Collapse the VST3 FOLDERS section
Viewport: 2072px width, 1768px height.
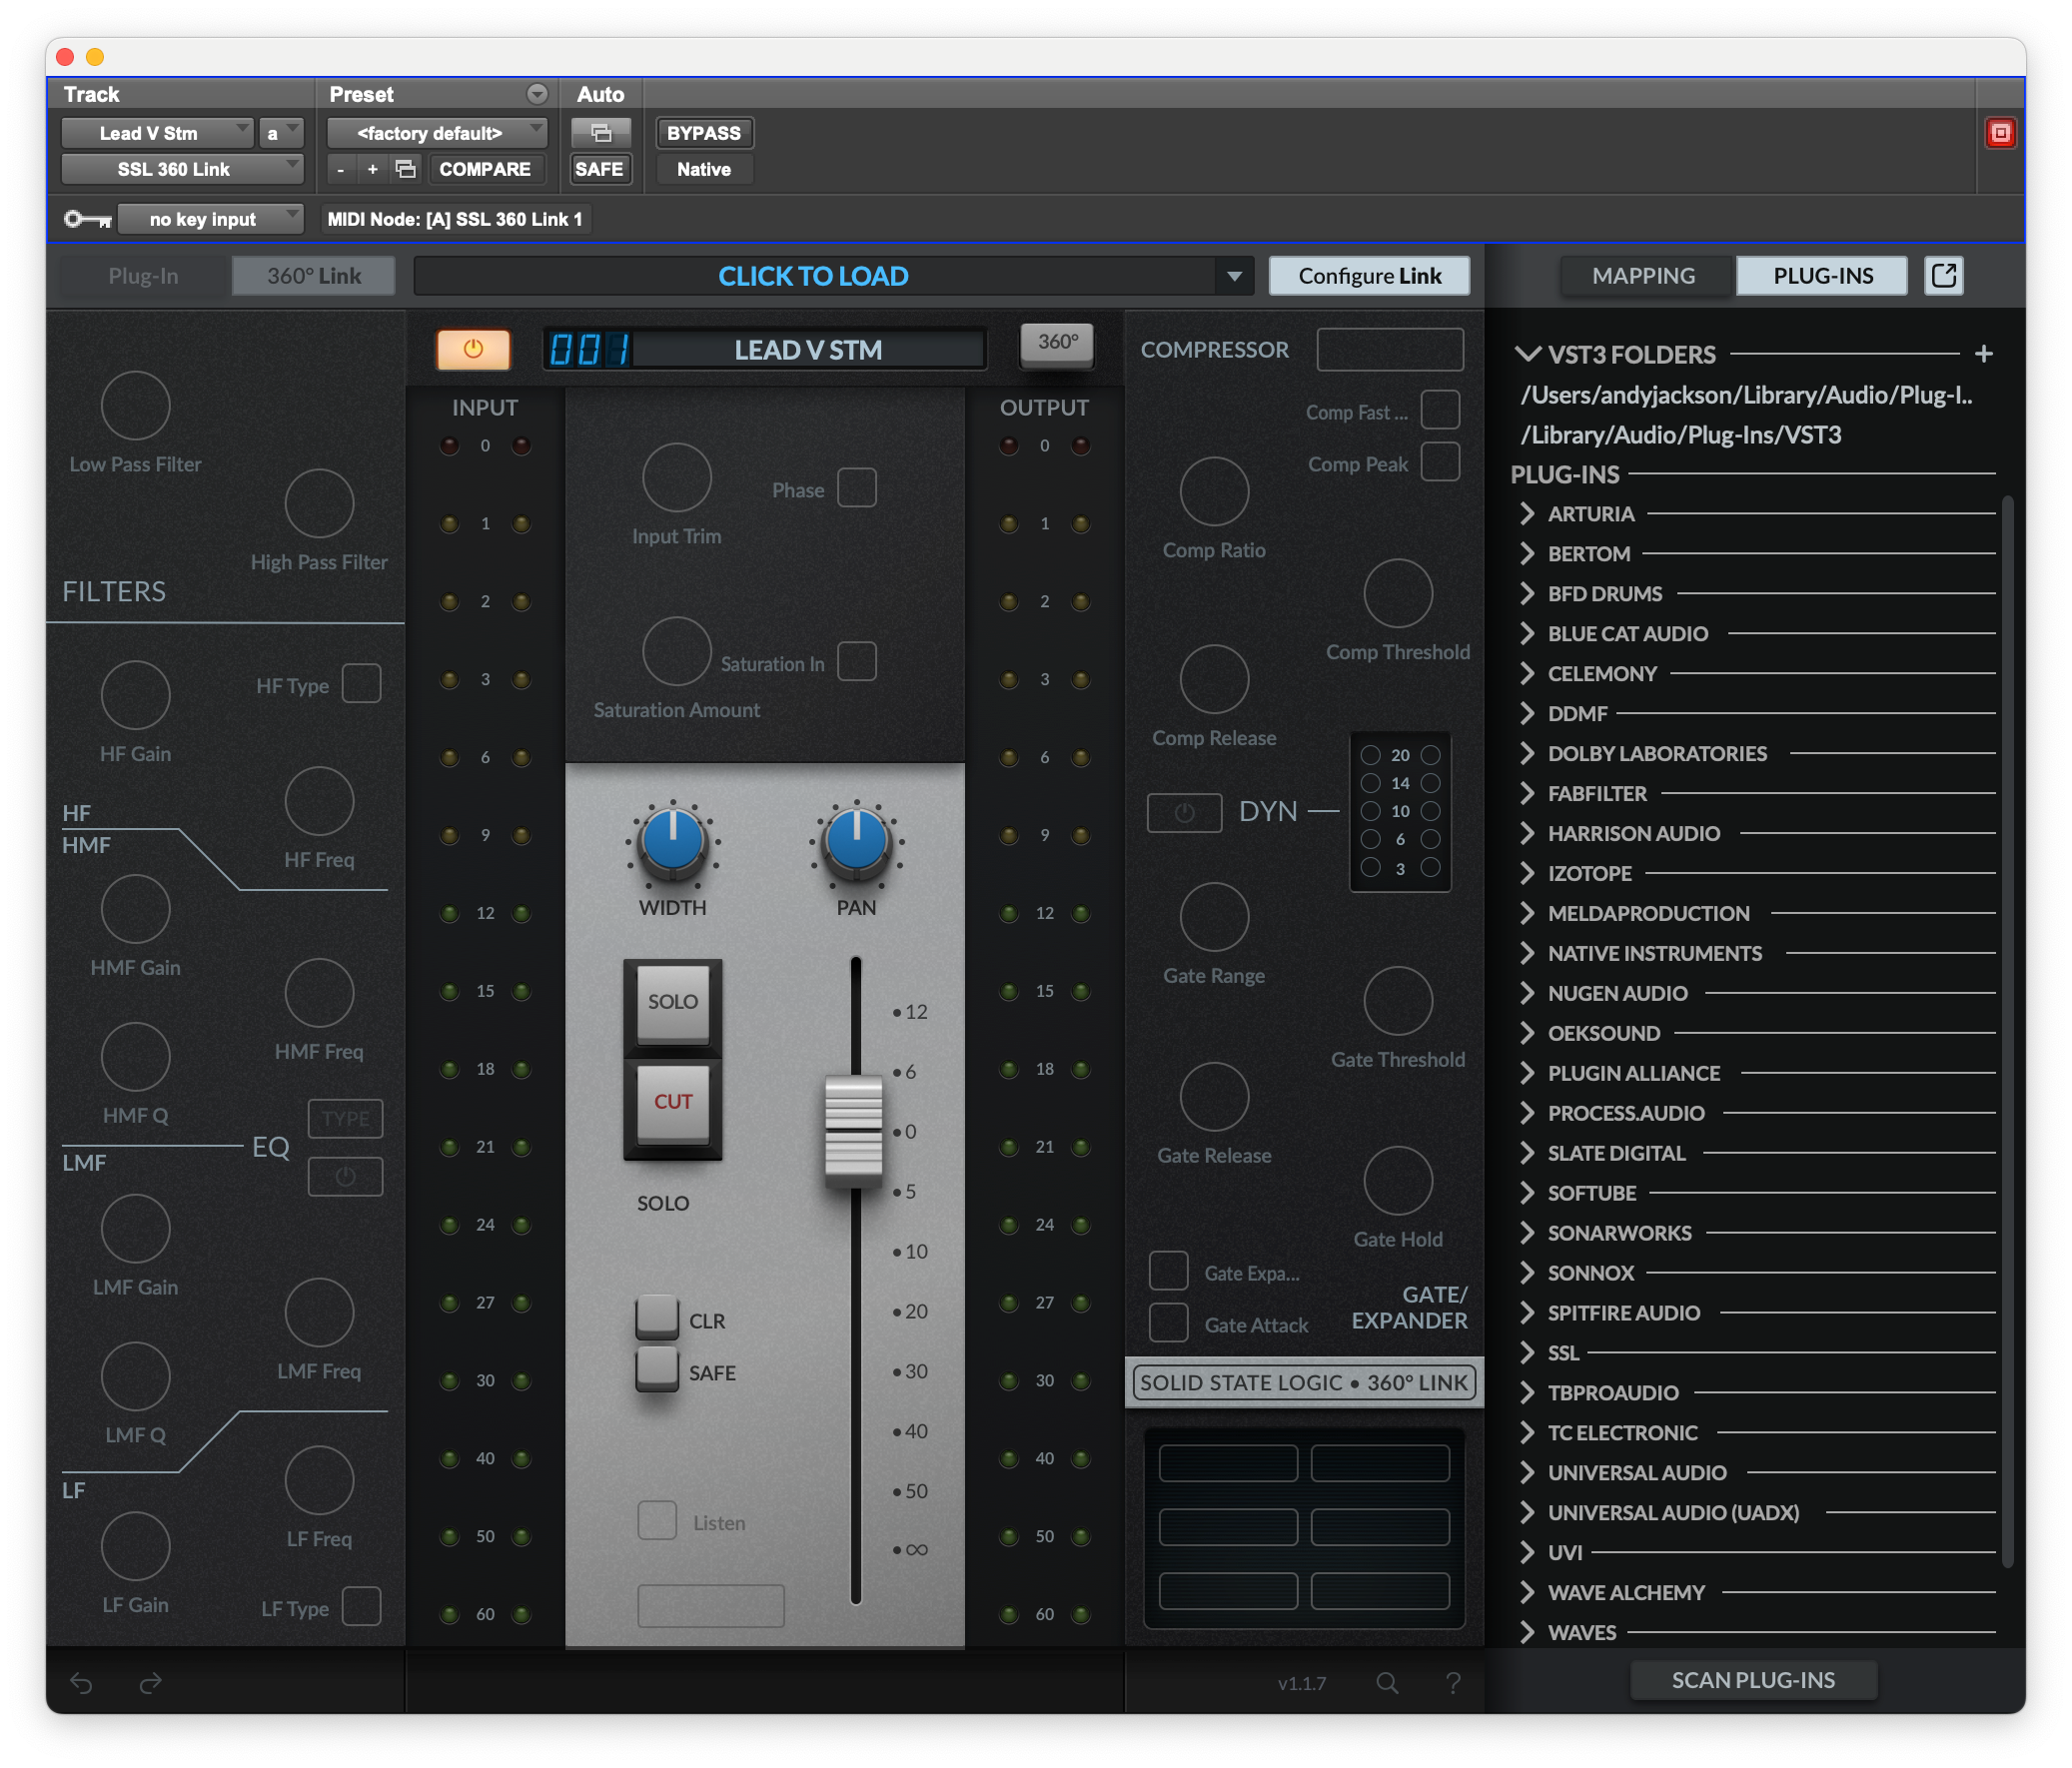tap(1527, 354)
